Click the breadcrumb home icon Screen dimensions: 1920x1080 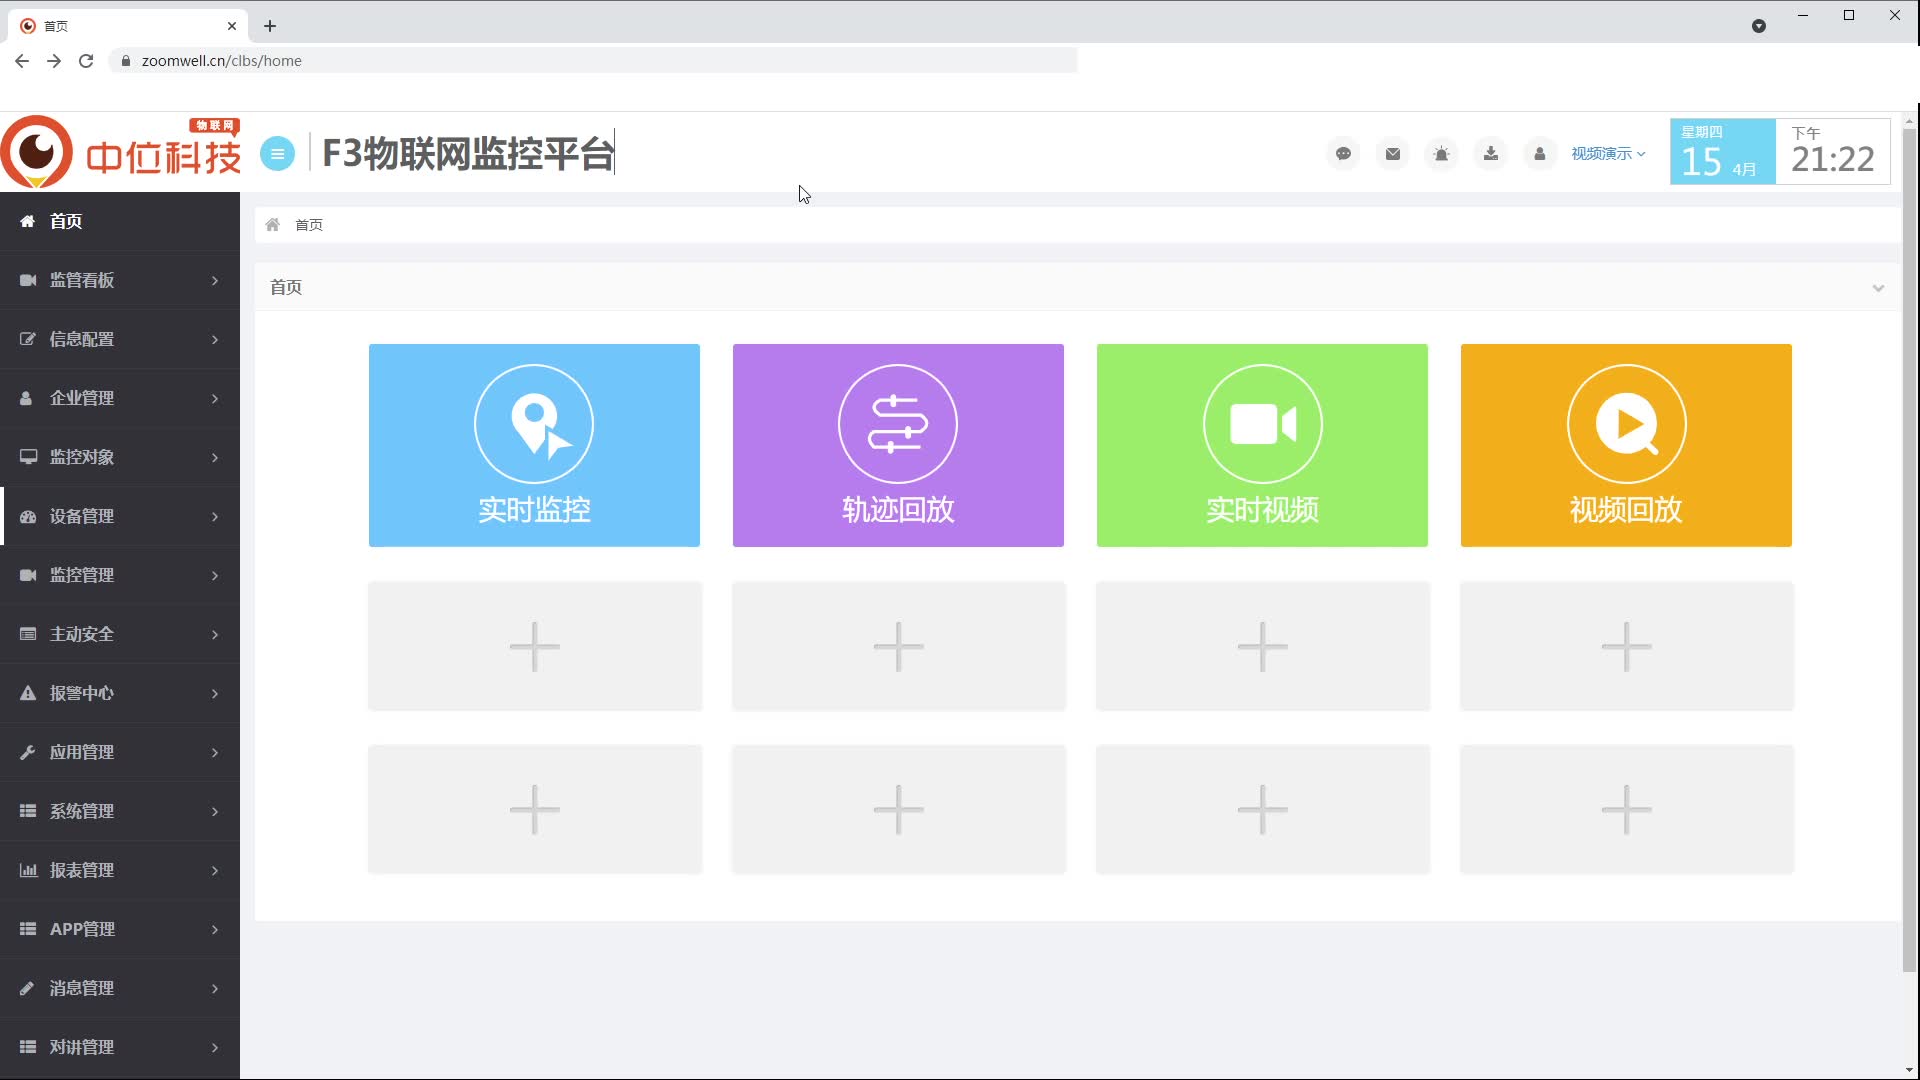[272, 224]
